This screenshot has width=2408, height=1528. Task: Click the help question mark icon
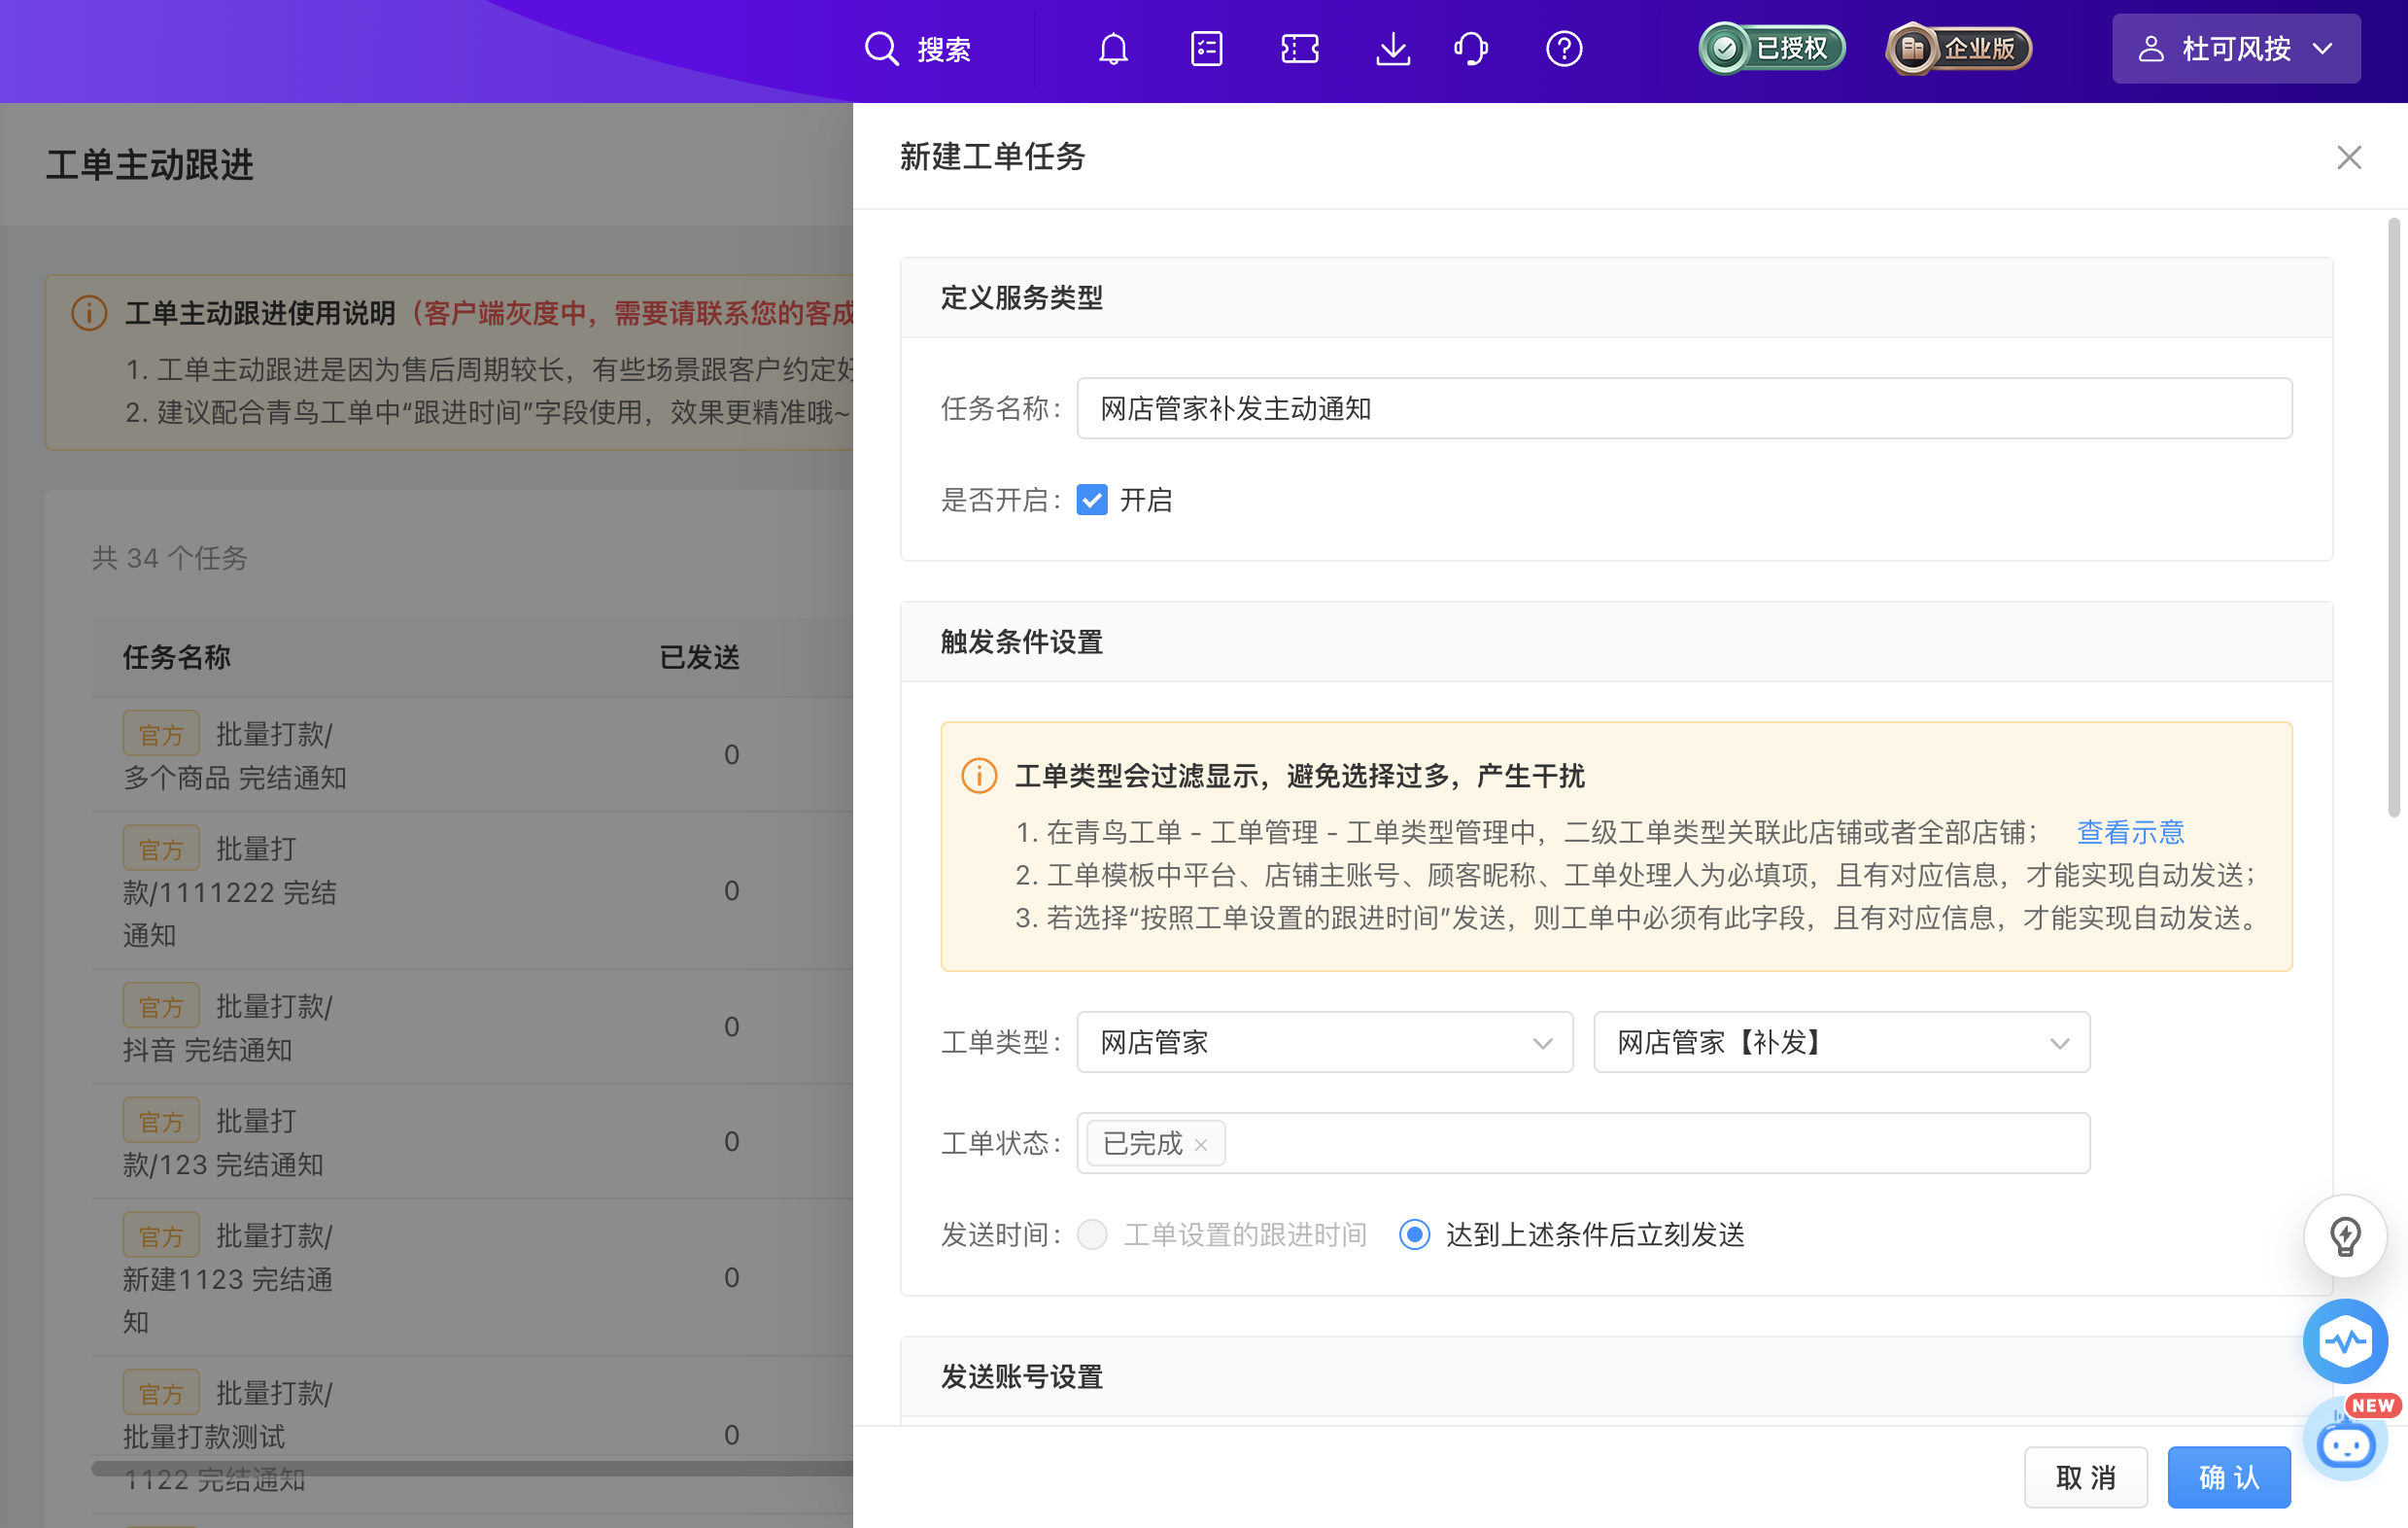1562,50
